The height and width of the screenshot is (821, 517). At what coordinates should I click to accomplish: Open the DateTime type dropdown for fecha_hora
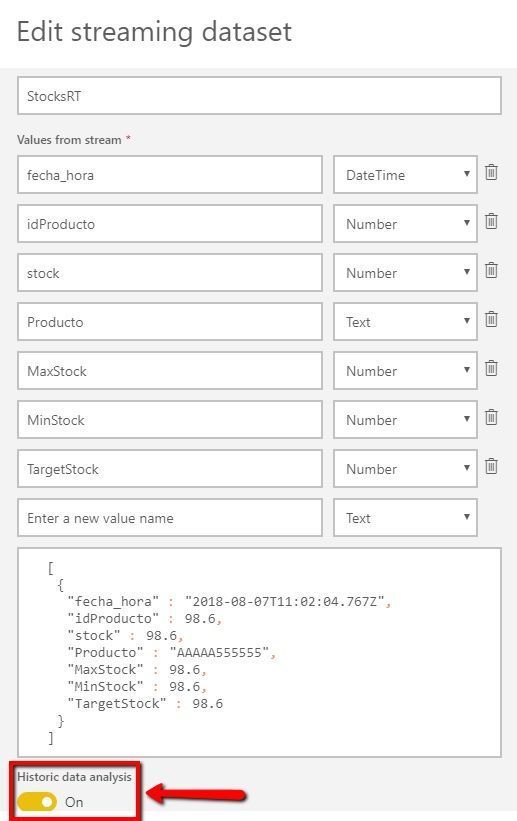pyautogui.click(x=405, y=174)
